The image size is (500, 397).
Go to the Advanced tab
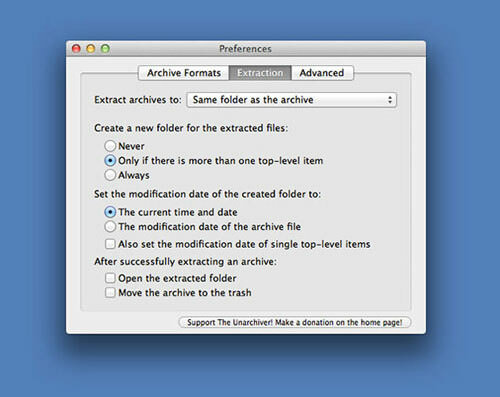[322, 73]
